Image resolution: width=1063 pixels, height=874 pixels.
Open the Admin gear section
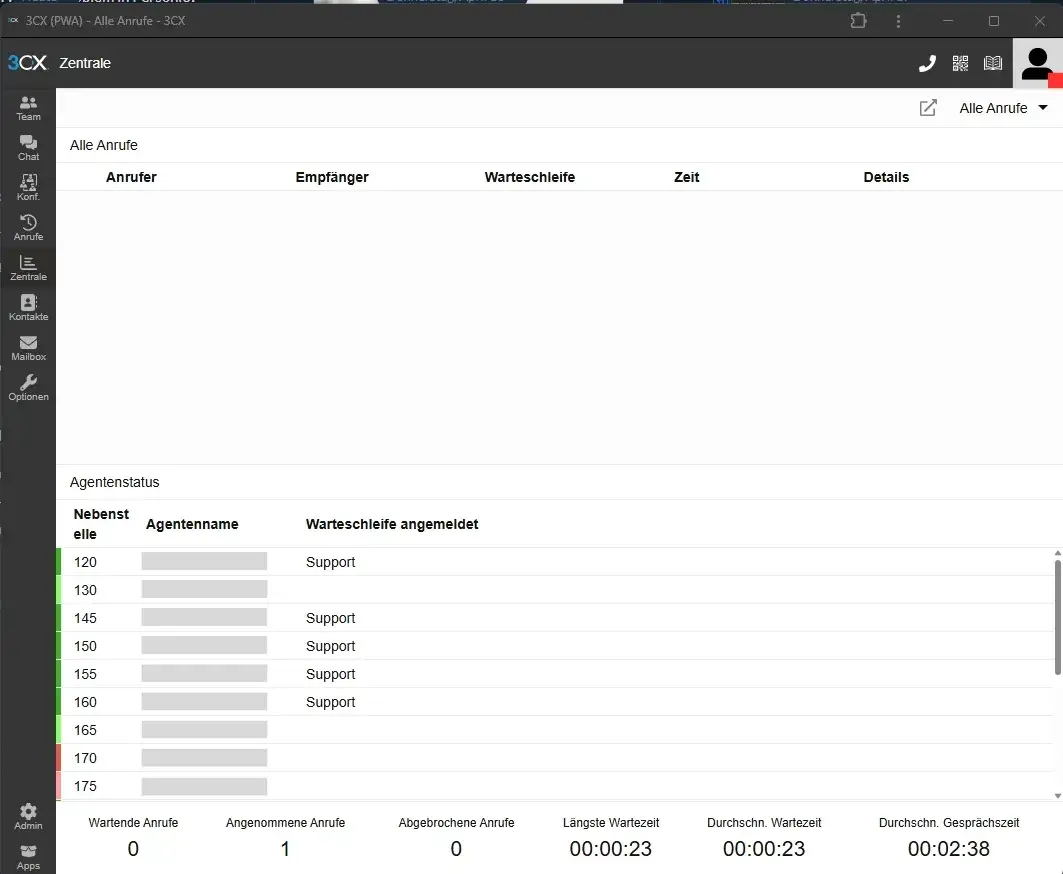[x=28, y=816]
